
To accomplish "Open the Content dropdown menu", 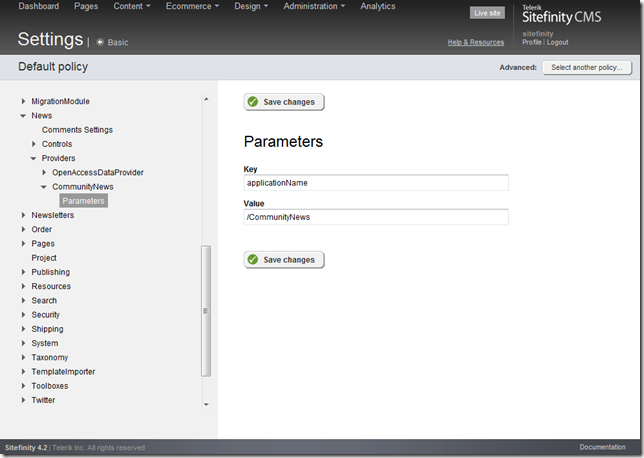I will point(132,6).
